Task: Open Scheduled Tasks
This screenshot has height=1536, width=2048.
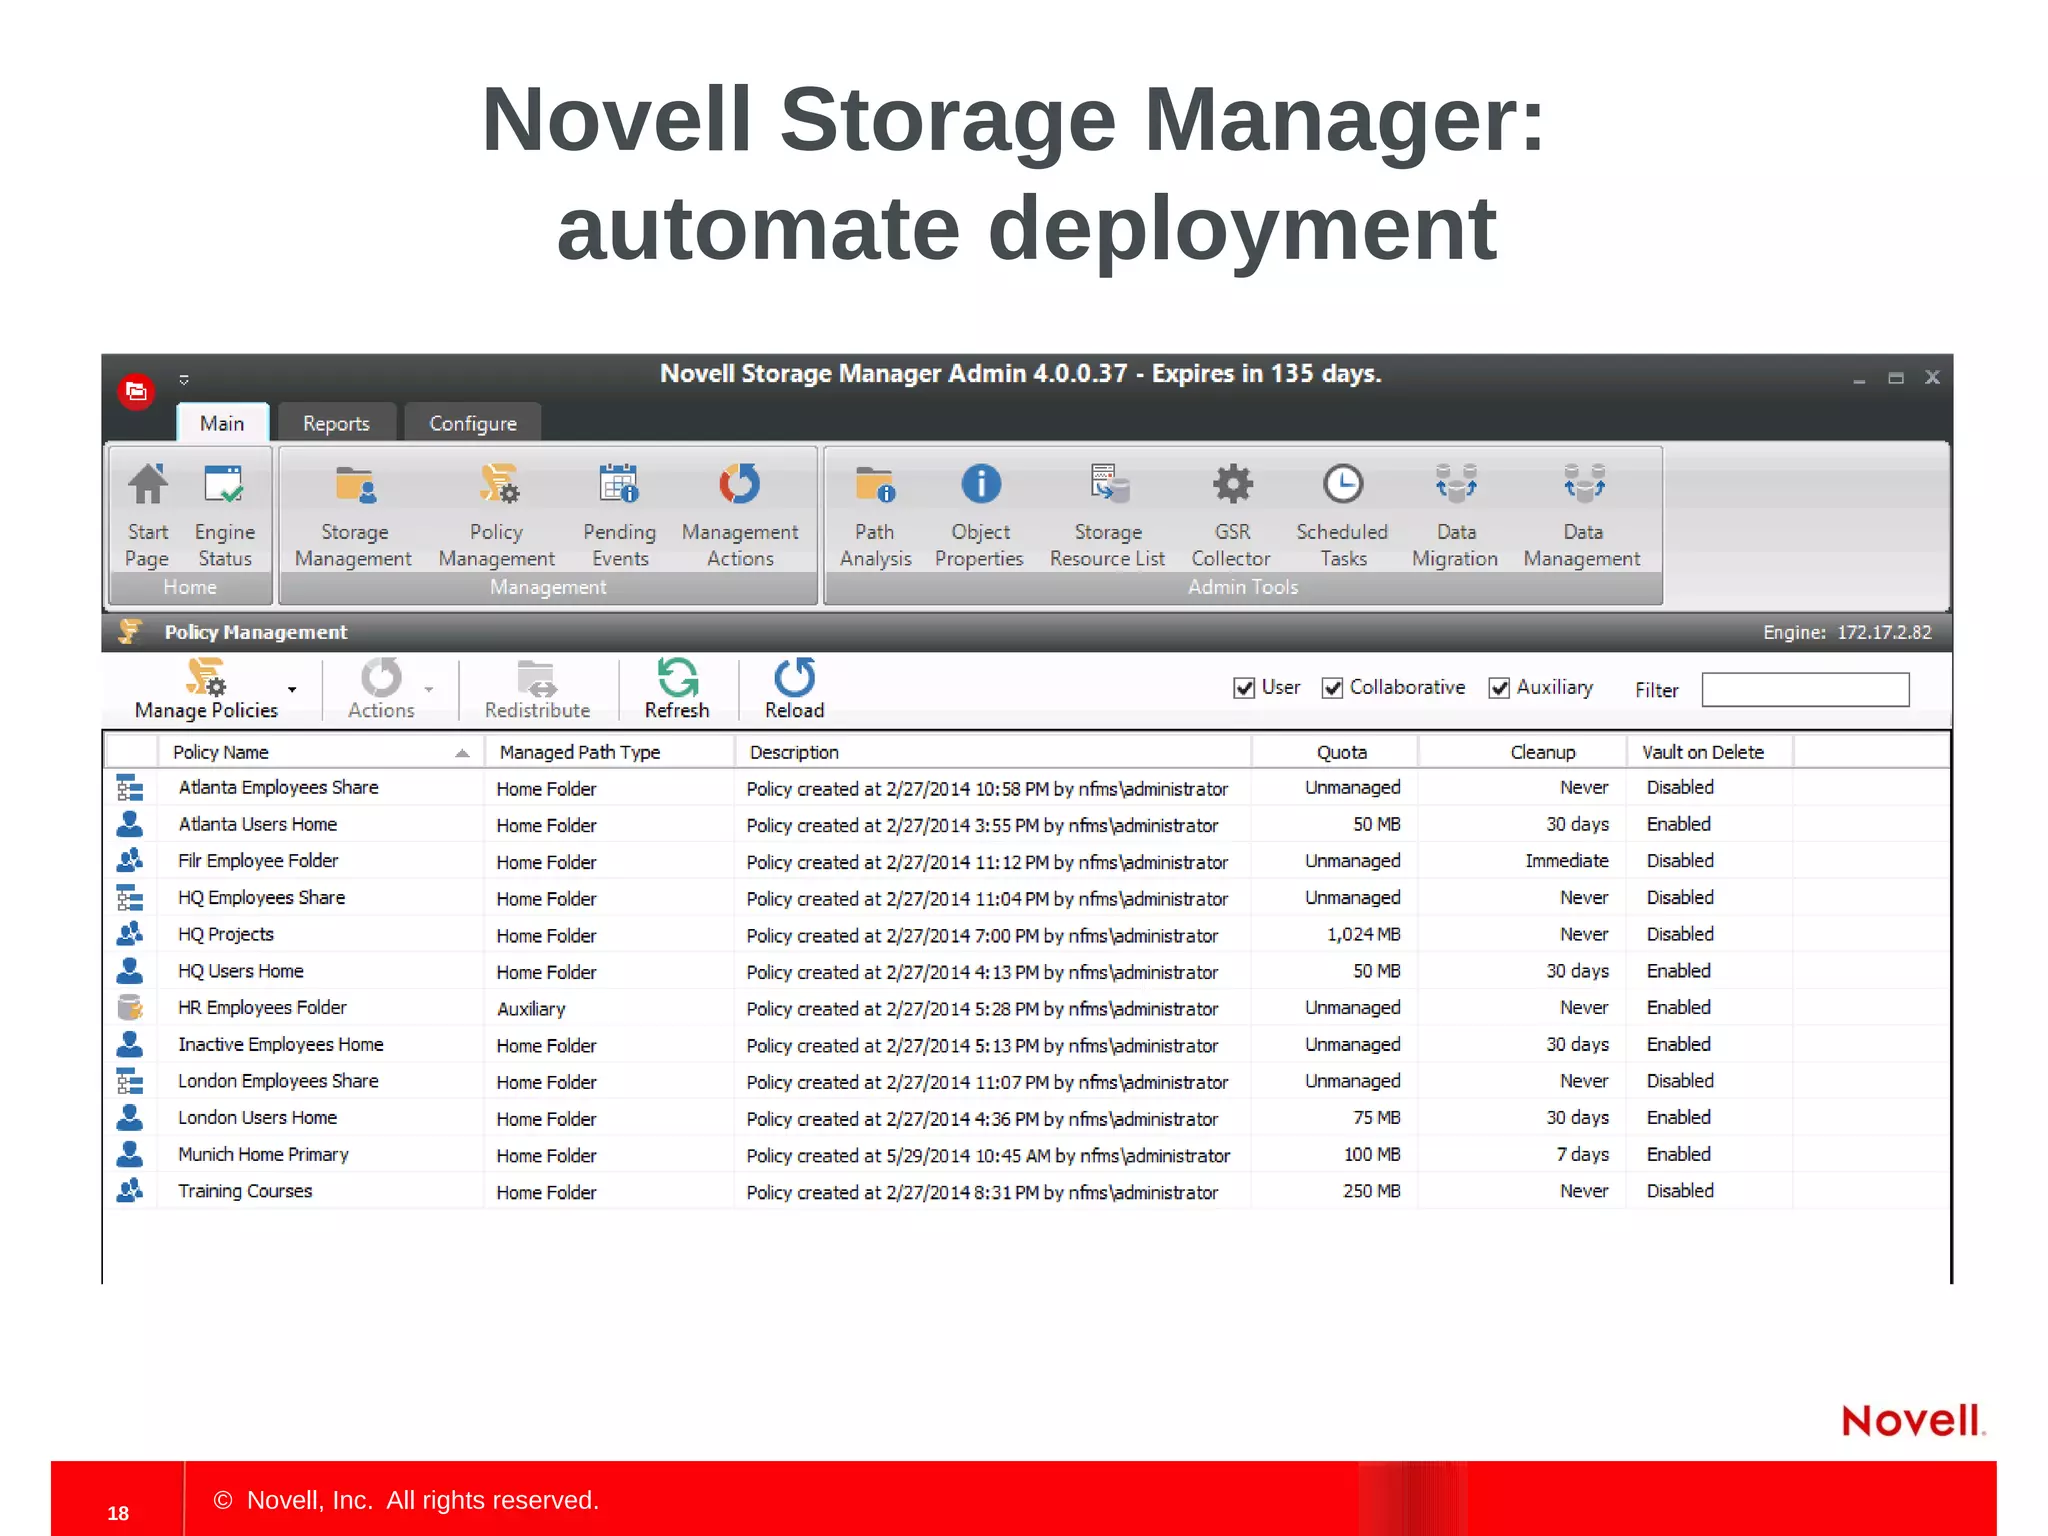Action: 1342,515
